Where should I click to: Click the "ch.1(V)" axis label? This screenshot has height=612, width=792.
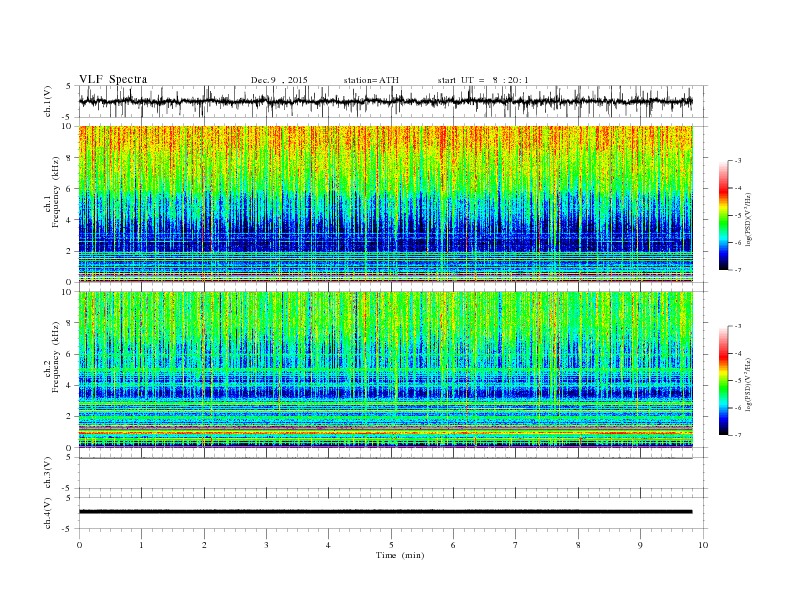(48, 101)
